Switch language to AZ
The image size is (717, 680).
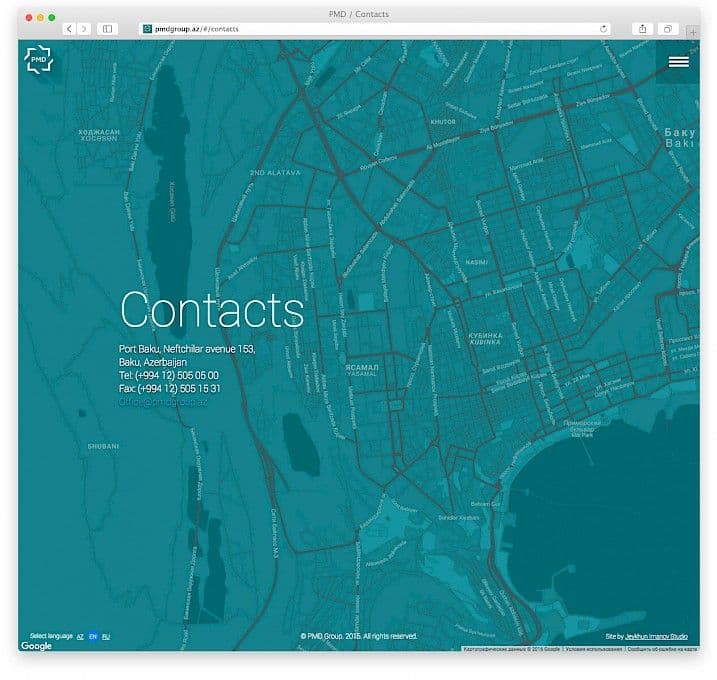coord(80,637)
